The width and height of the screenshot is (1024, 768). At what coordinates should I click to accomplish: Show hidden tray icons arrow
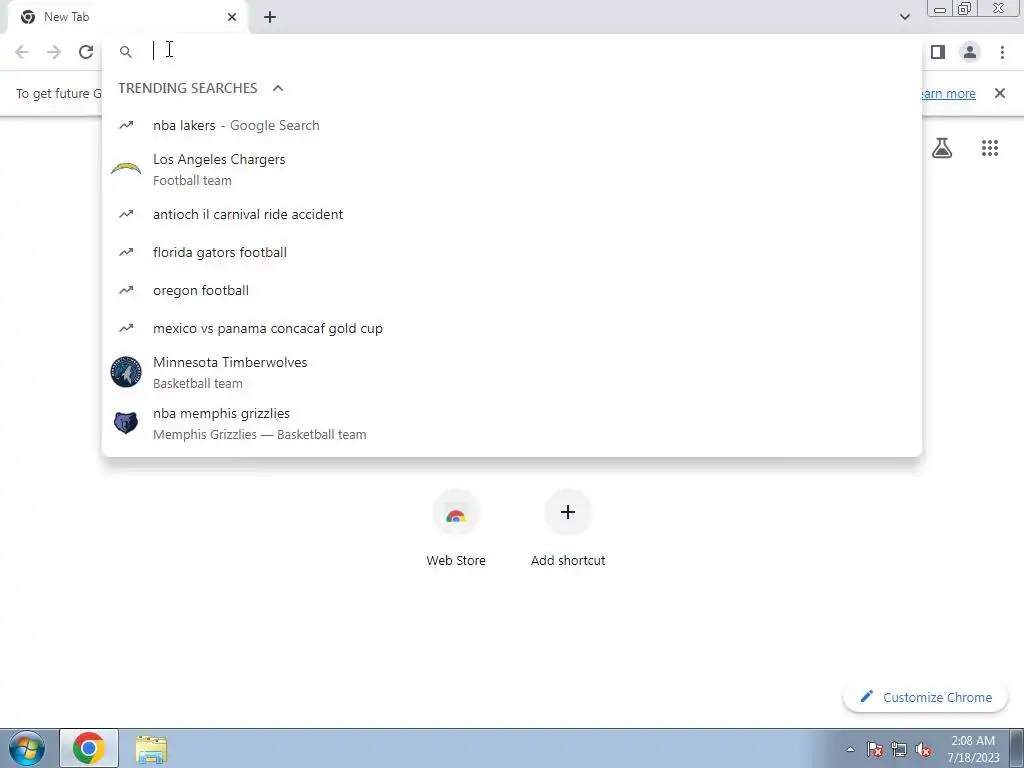(x=850, y=749)
